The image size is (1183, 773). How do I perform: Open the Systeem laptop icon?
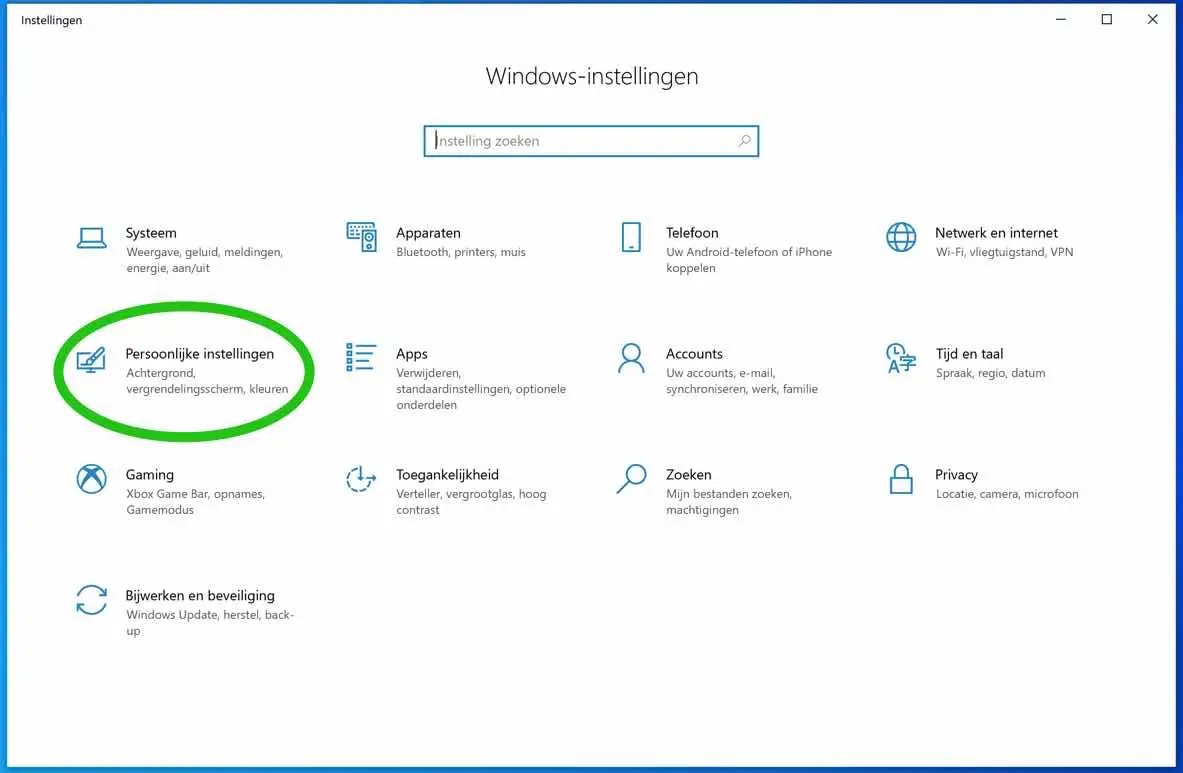point(91,238)
